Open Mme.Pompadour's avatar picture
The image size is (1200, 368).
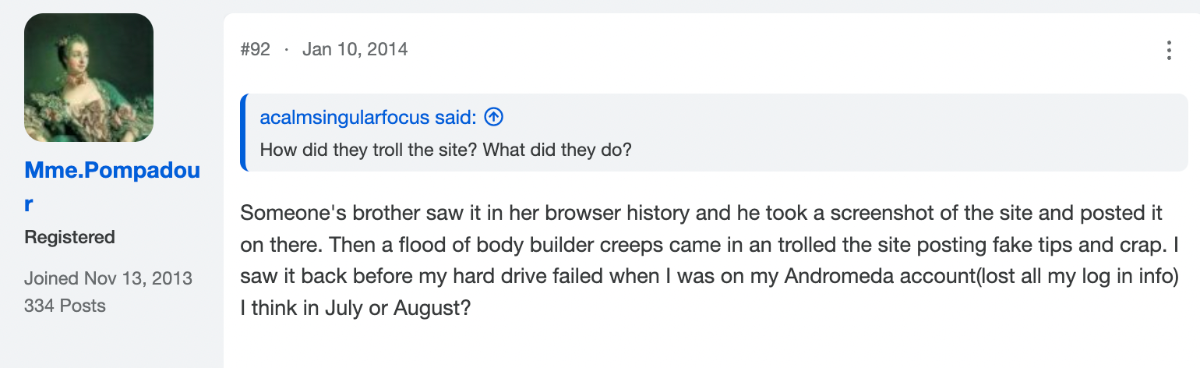(x=89, y=77)
